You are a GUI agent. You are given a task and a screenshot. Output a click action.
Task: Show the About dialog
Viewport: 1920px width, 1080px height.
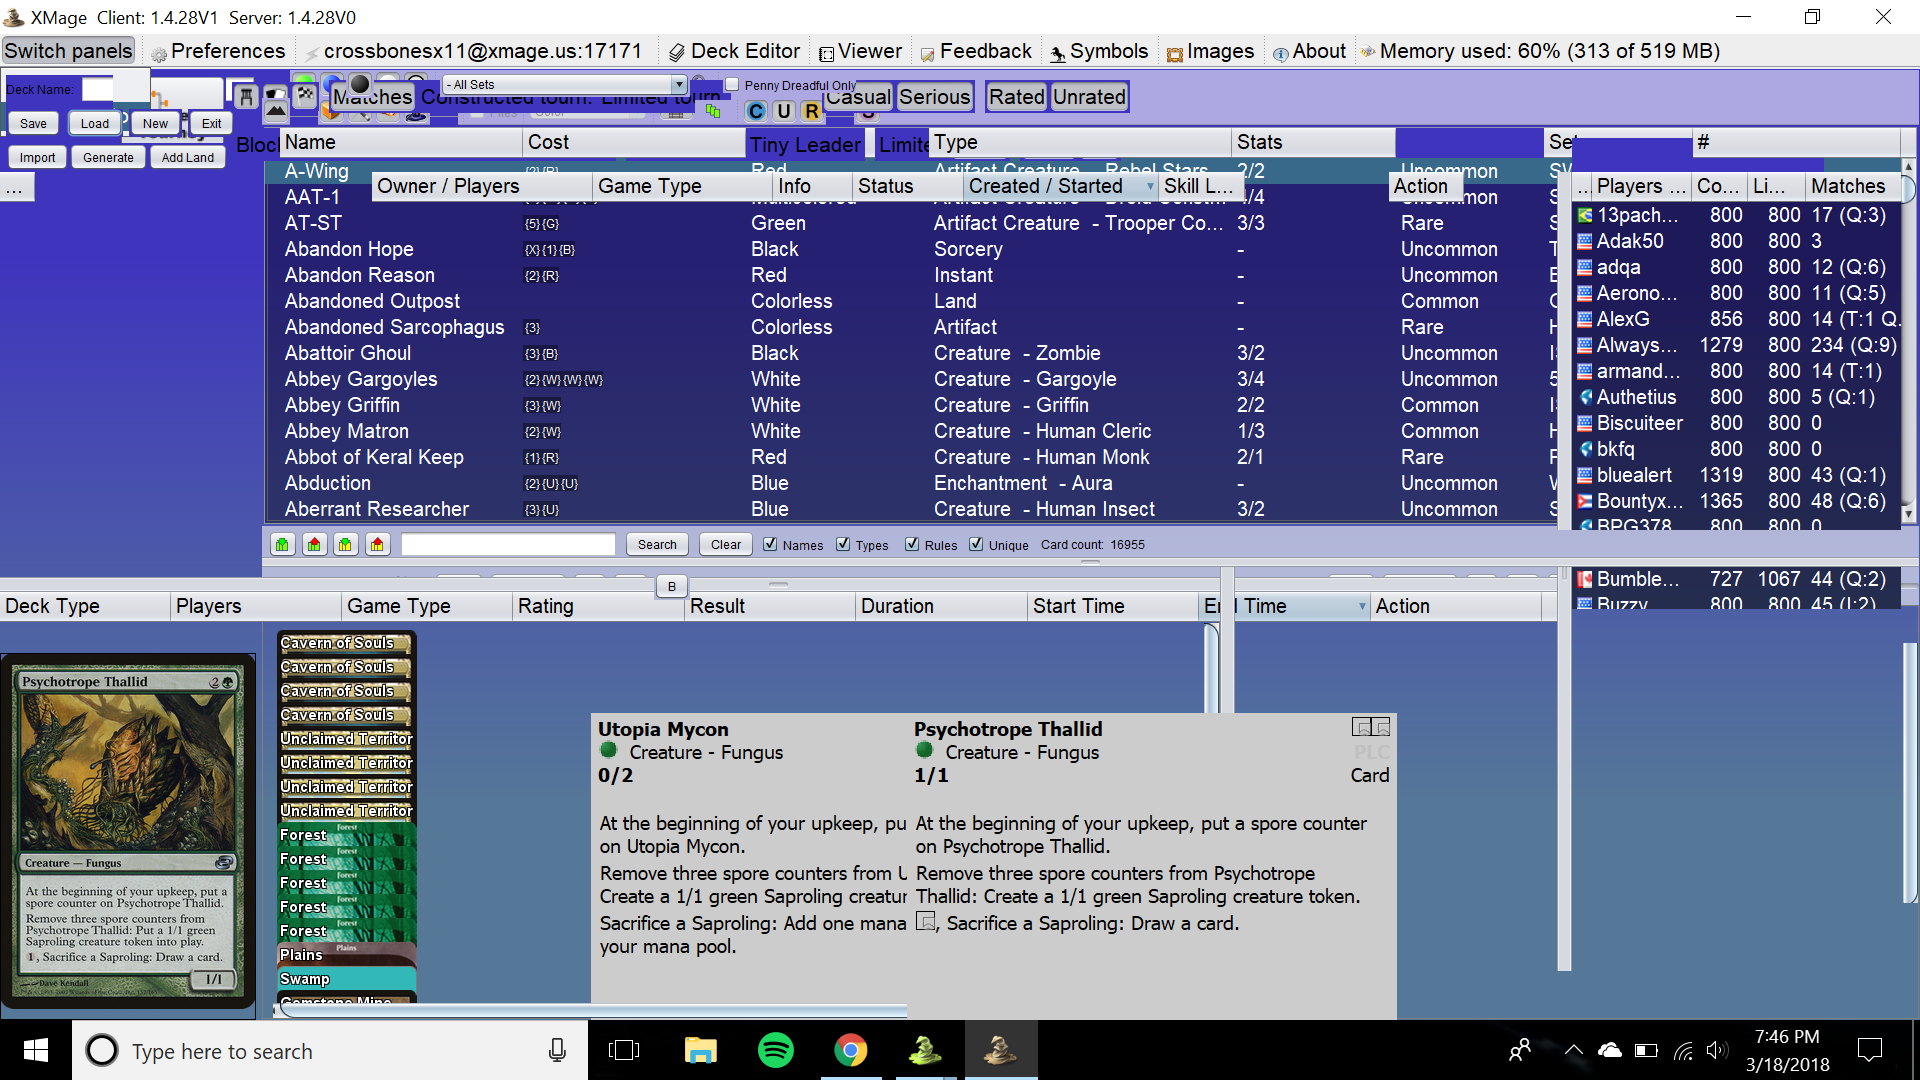click(x=1309, y=51)
